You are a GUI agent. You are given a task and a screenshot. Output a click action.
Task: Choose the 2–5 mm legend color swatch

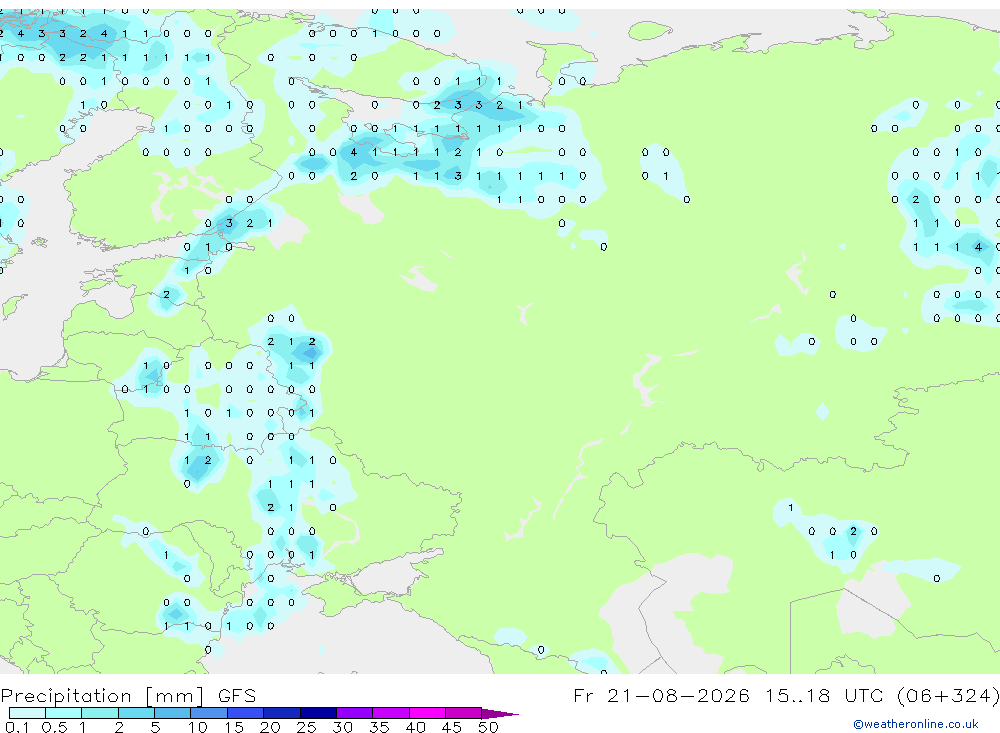(136, 713)
